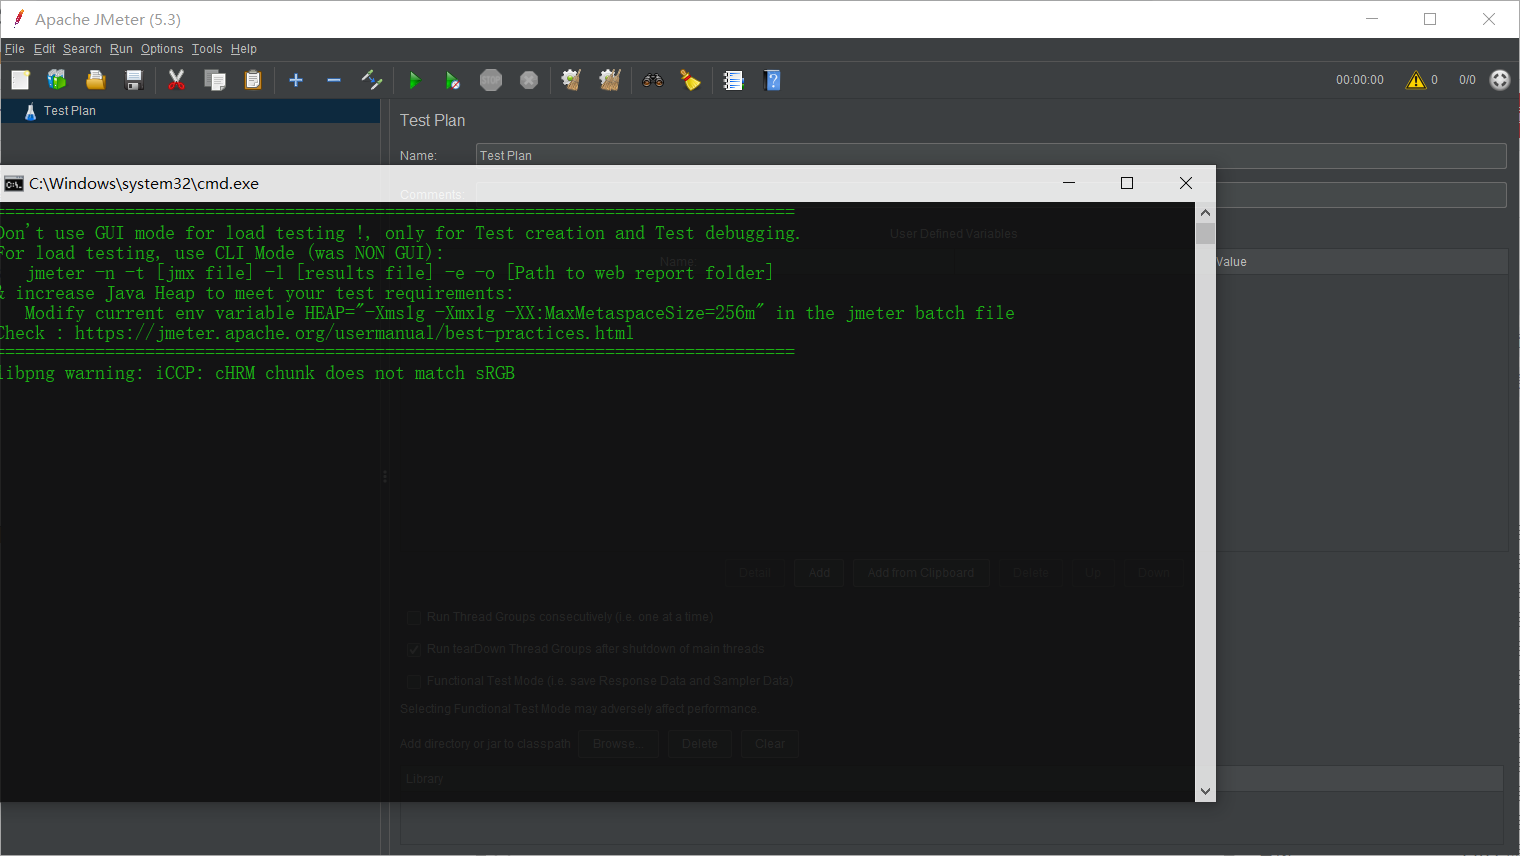Click the cmd window scrollbar thumb
The width and height of the screenshot is (1520, 856).
point(1205,234)
